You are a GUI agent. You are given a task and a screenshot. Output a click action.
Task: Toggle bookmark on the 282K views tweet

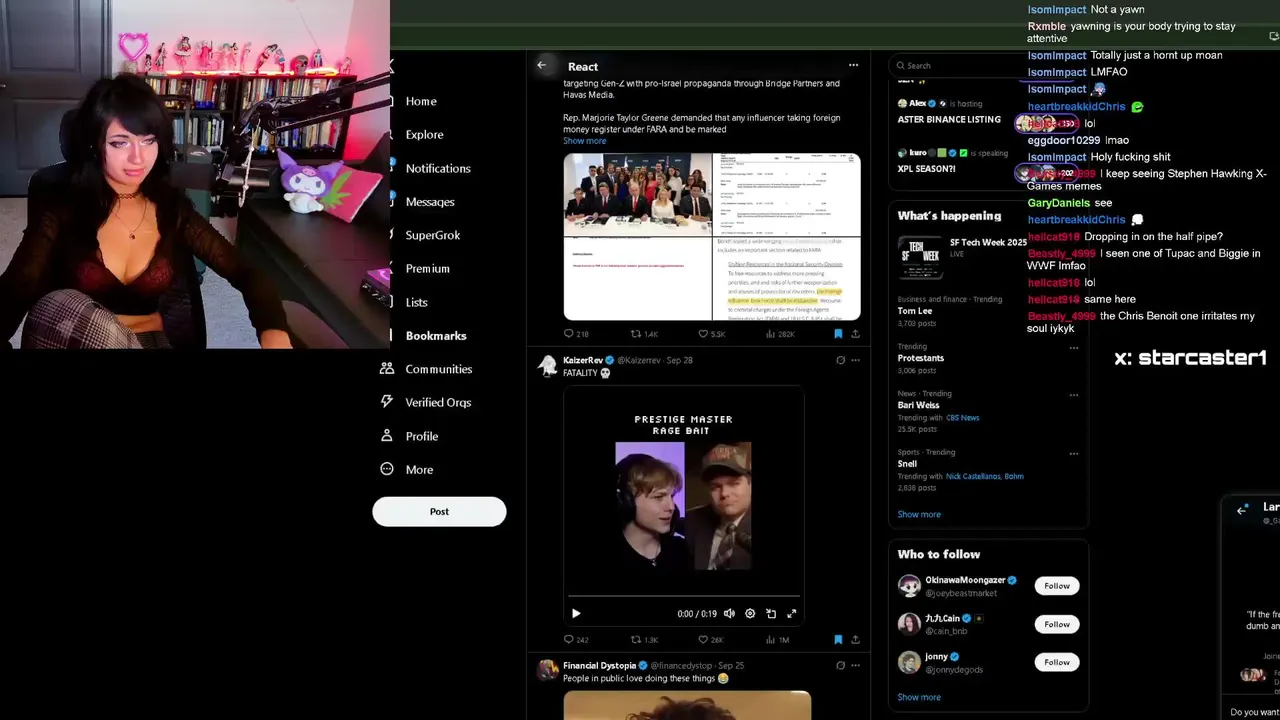point(838,334)
